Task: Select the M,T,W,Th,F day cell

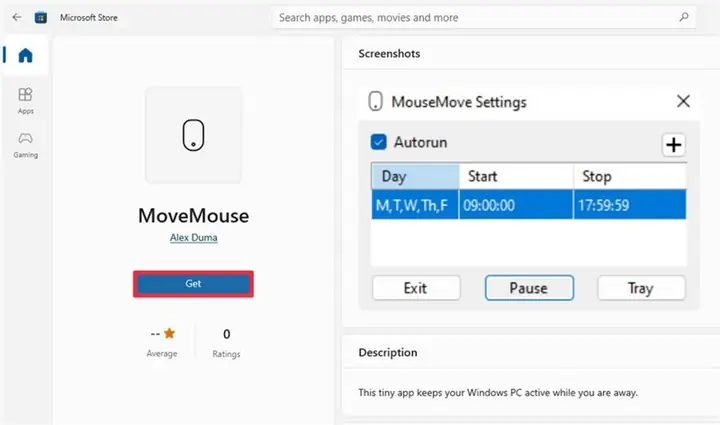Action: click(x=415, y=205)
